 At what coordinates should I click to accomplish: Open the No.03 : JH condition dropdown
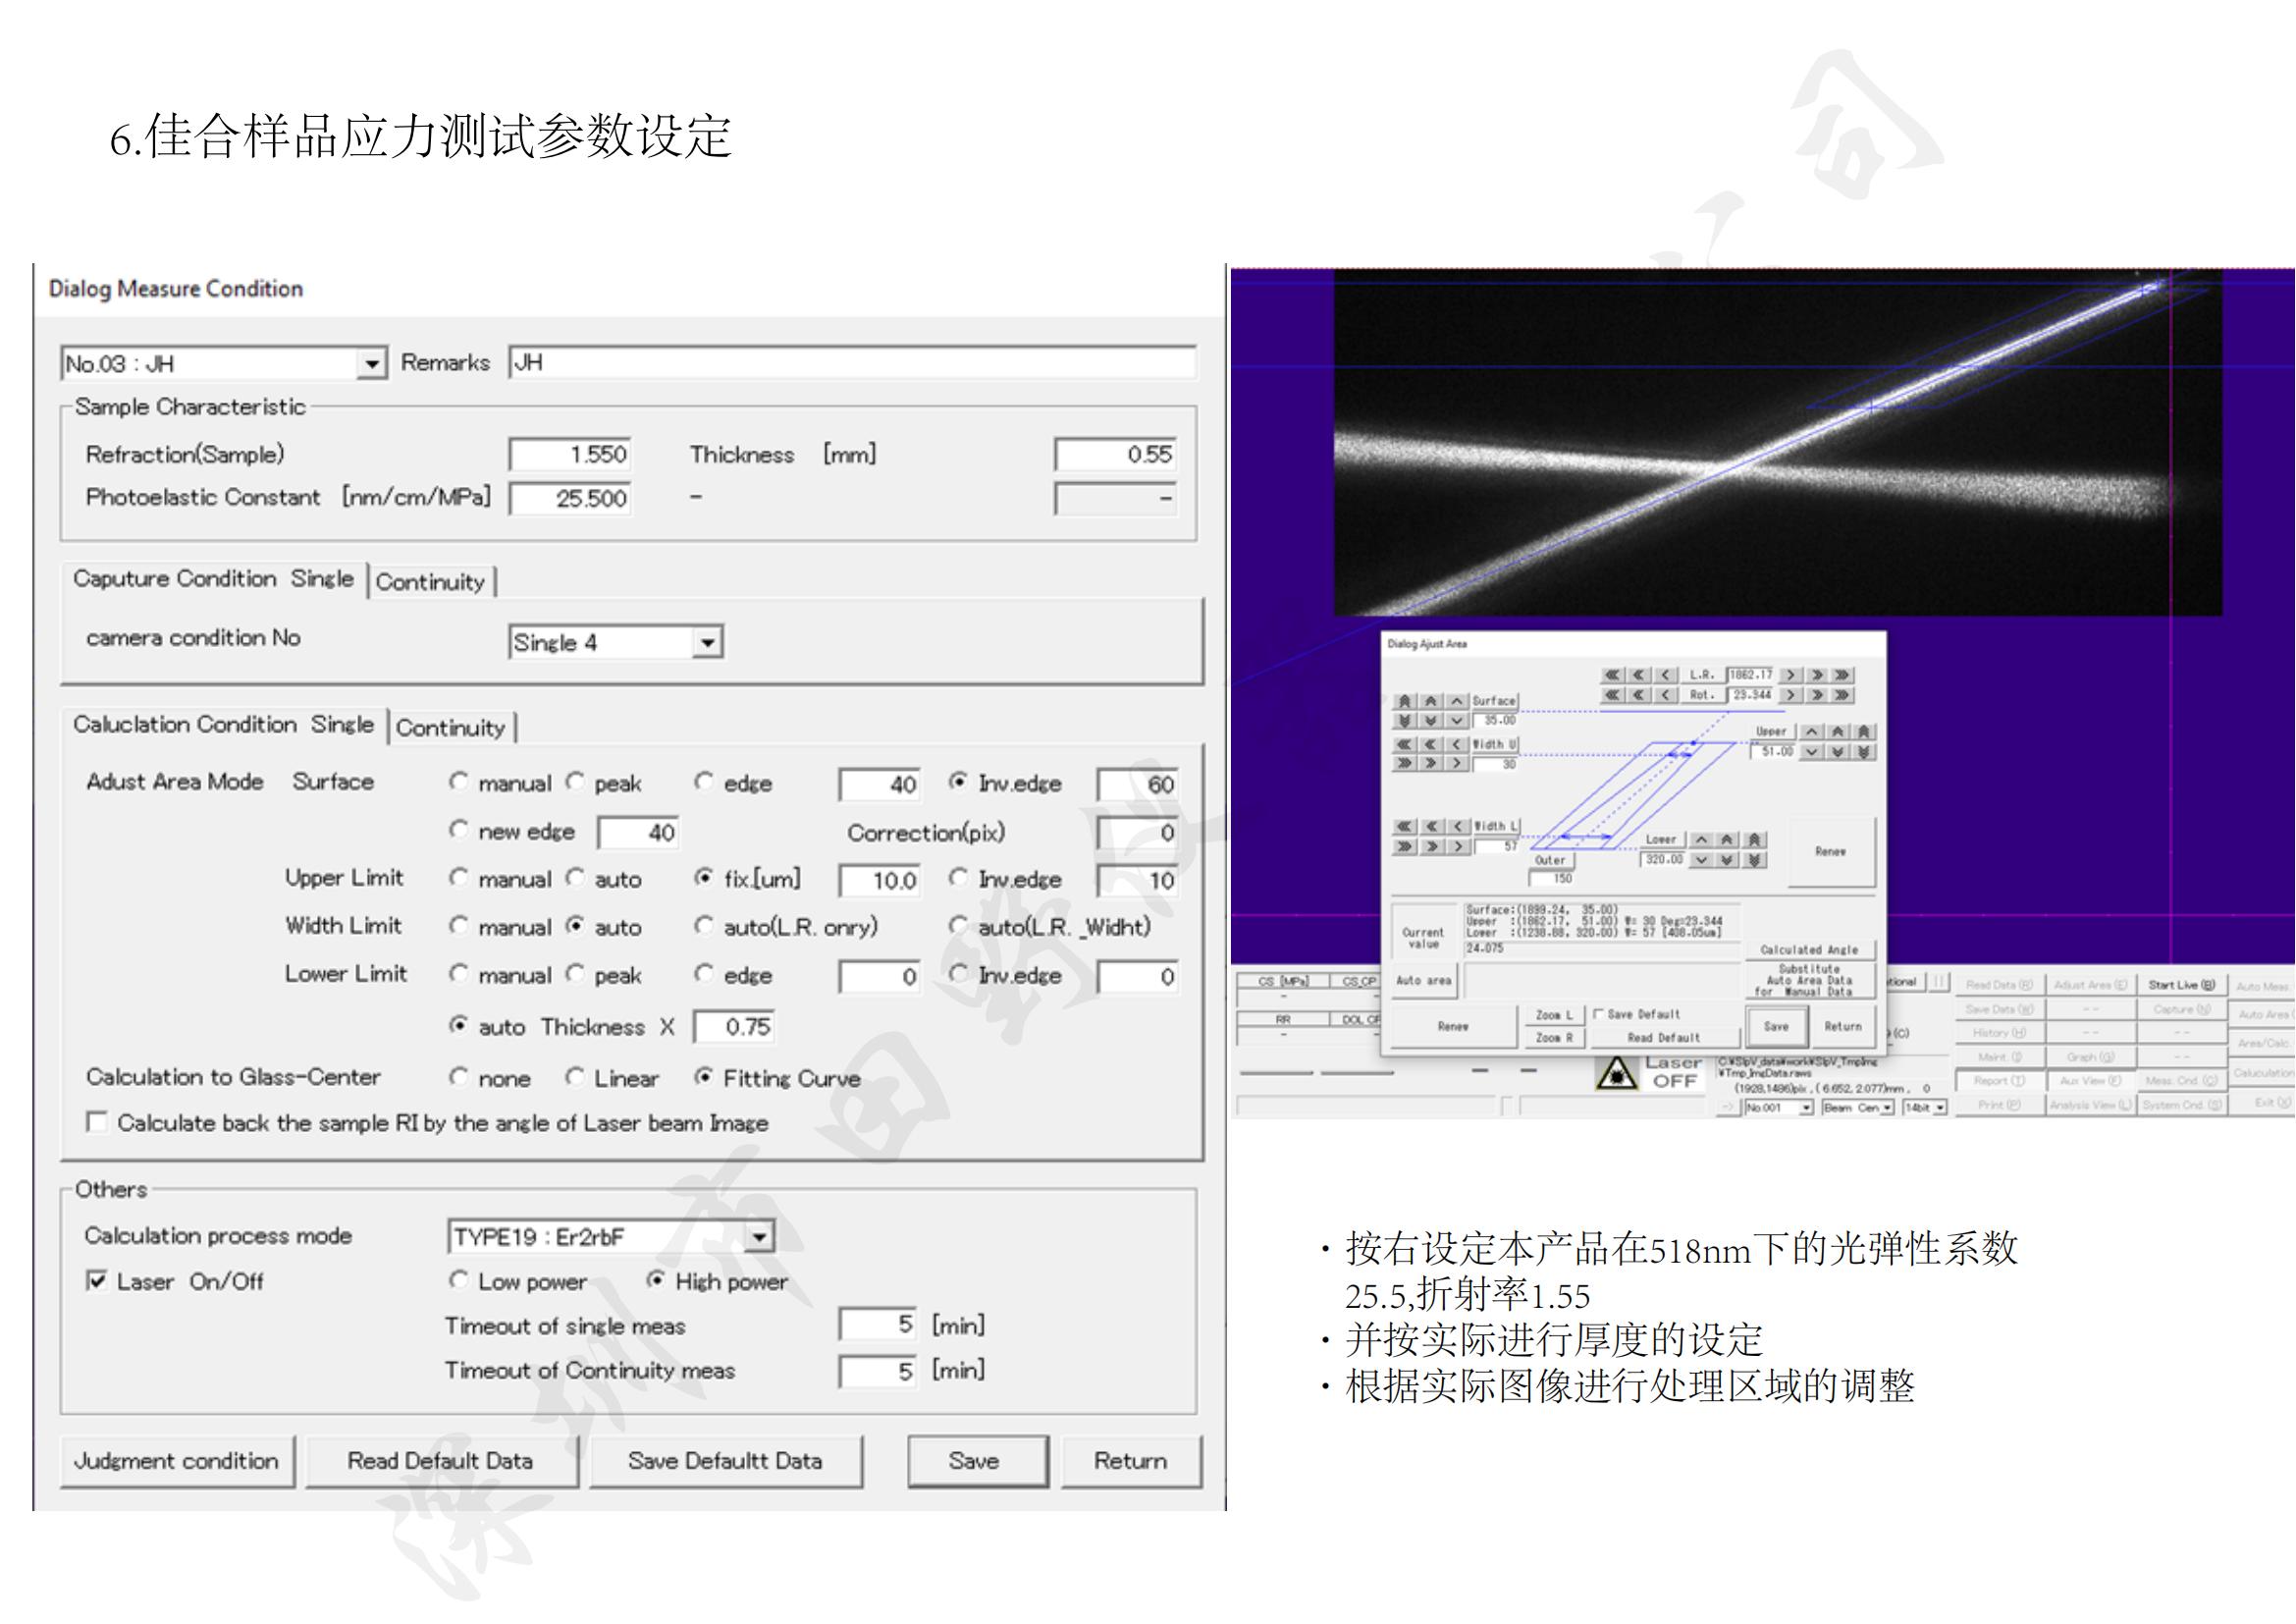(371, 363)
